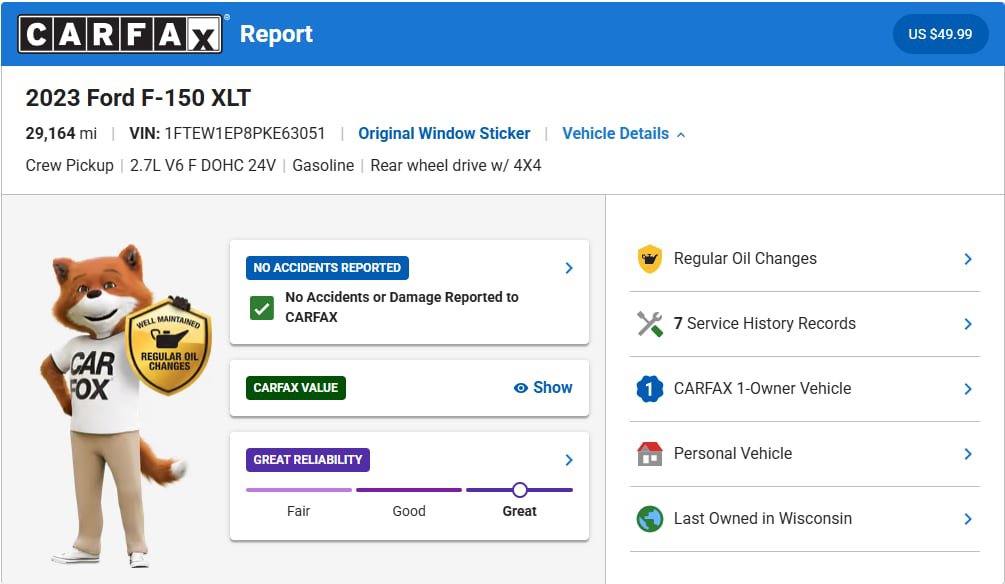The height and width of the screenshot is (584, 1005).
Task: Click the blue 1-Owner badge icon
Action: 649,388
